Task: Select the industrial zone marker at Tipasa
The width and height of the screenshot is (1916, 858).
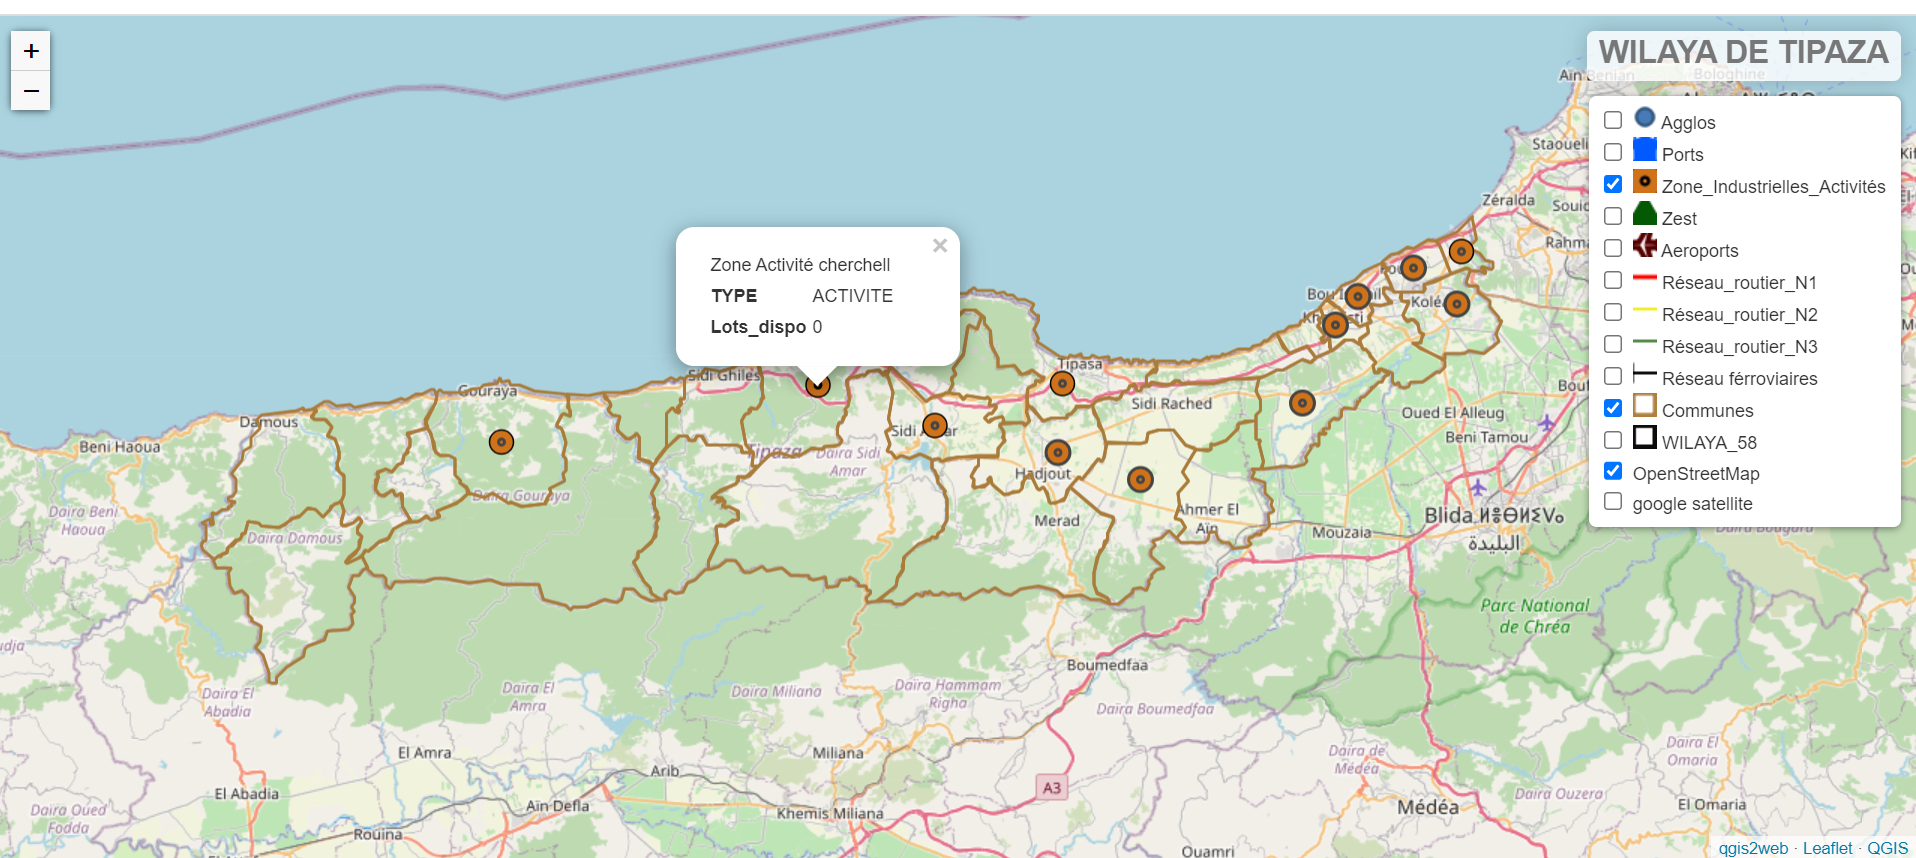Action: coord(1062,383)
